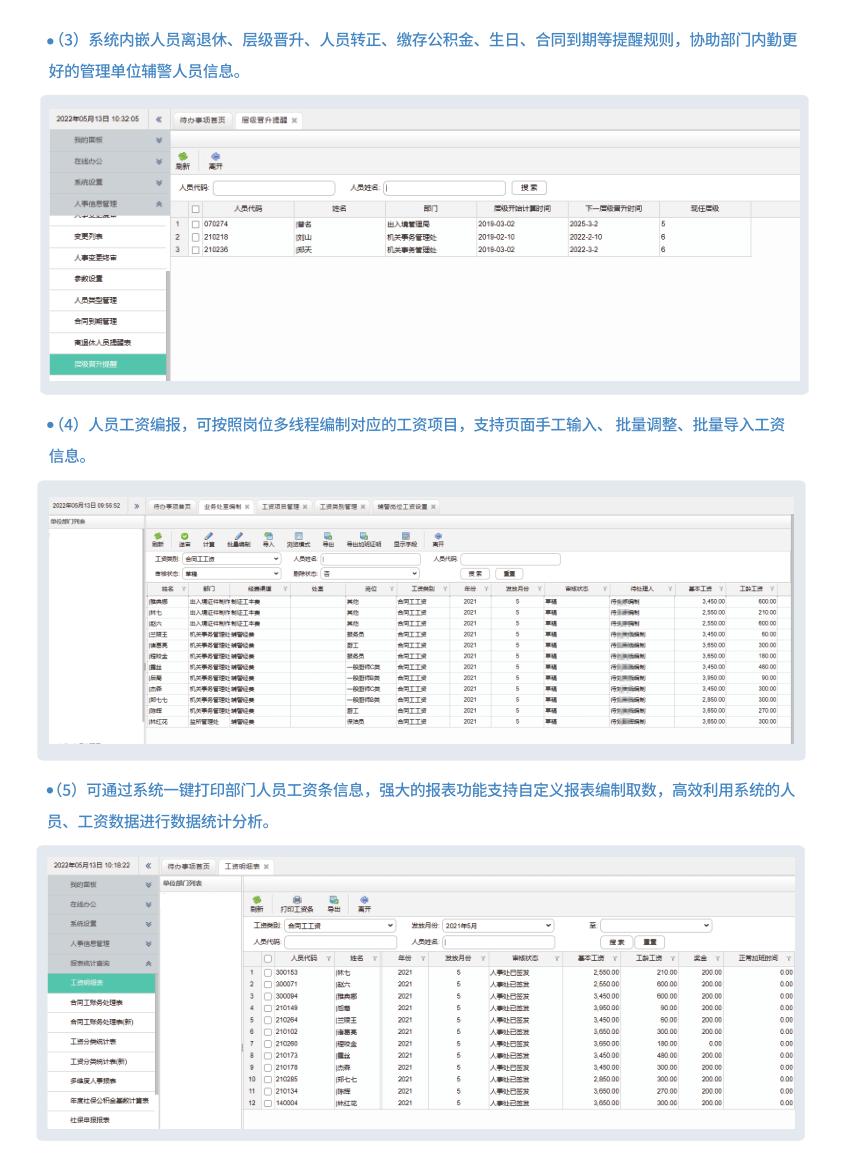Select the checkbox for row 300153
This screenshot has height=1168, width=850.
tap(268, 972)
